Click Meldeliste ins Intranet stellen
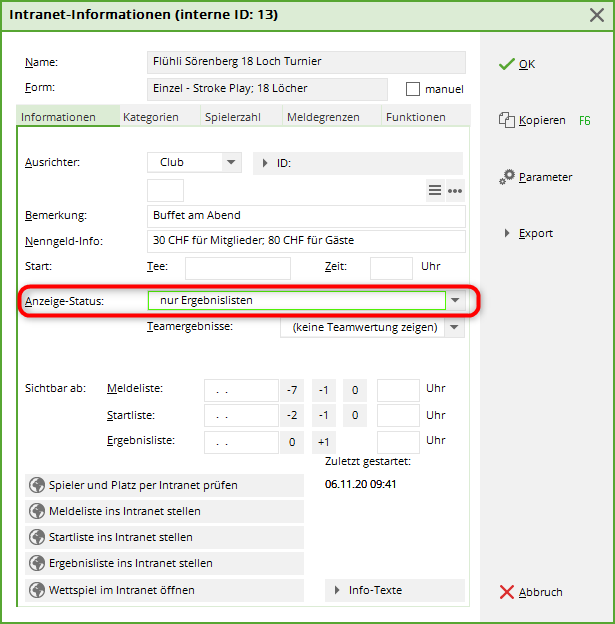The width and height of the screenshot is (615, 624). pyautogui.click(x=164, y=511)
